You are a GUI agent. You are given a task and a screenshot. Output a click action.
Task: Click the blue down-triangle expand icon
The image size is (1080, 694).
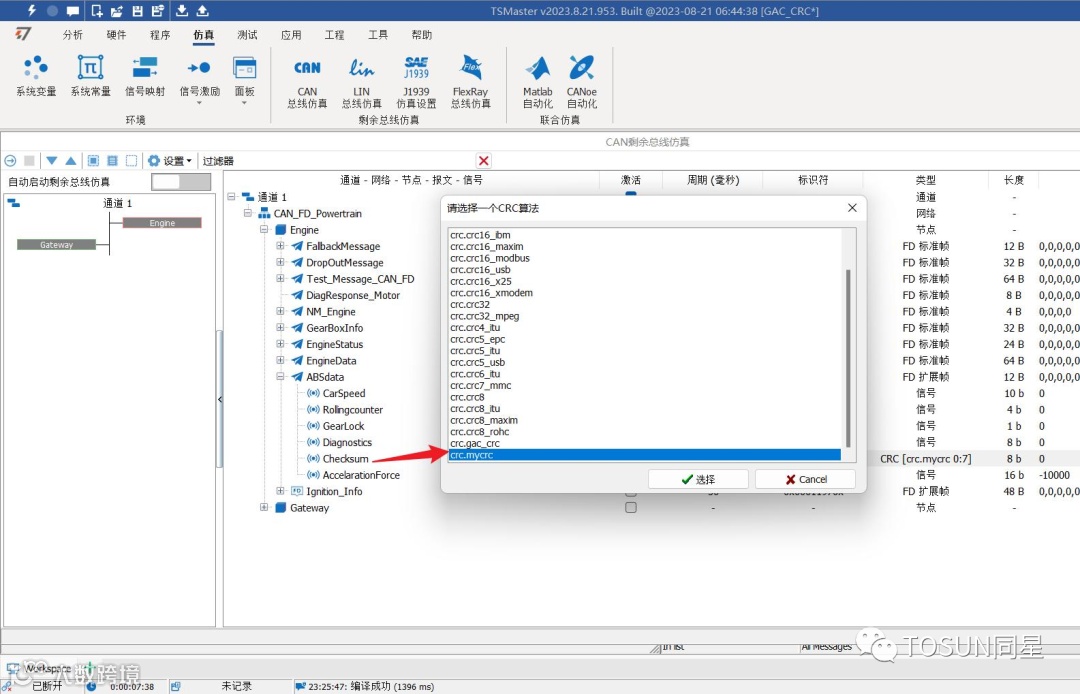(52, 160)
